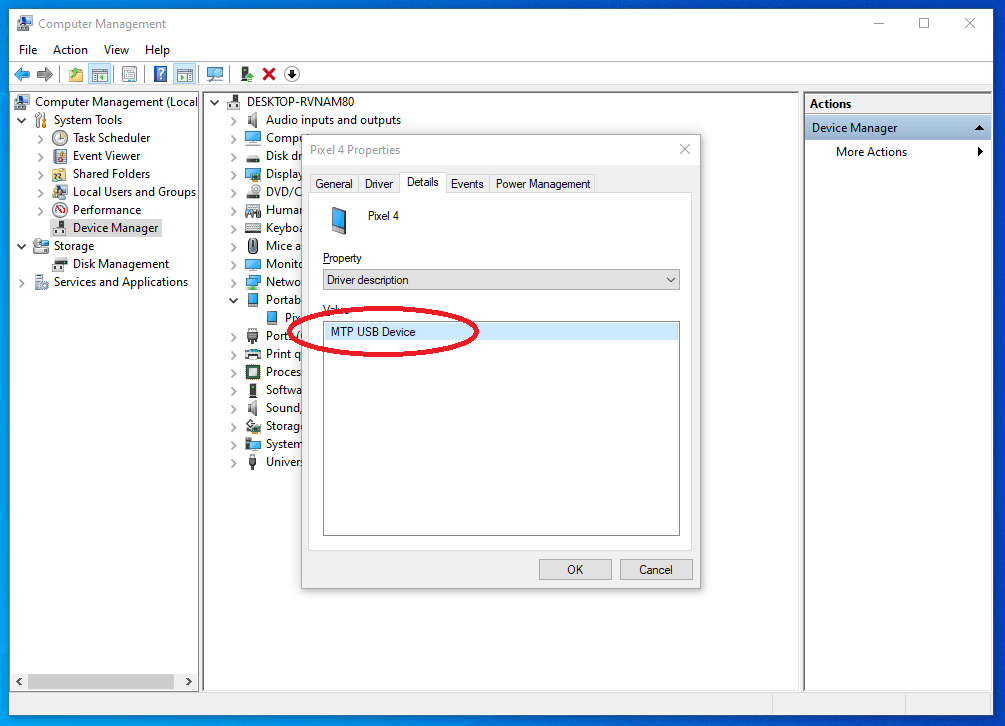The height and width of the screenshot is (726, 1005).
Task: Select Disk Management in the tree
Action: 120,264
